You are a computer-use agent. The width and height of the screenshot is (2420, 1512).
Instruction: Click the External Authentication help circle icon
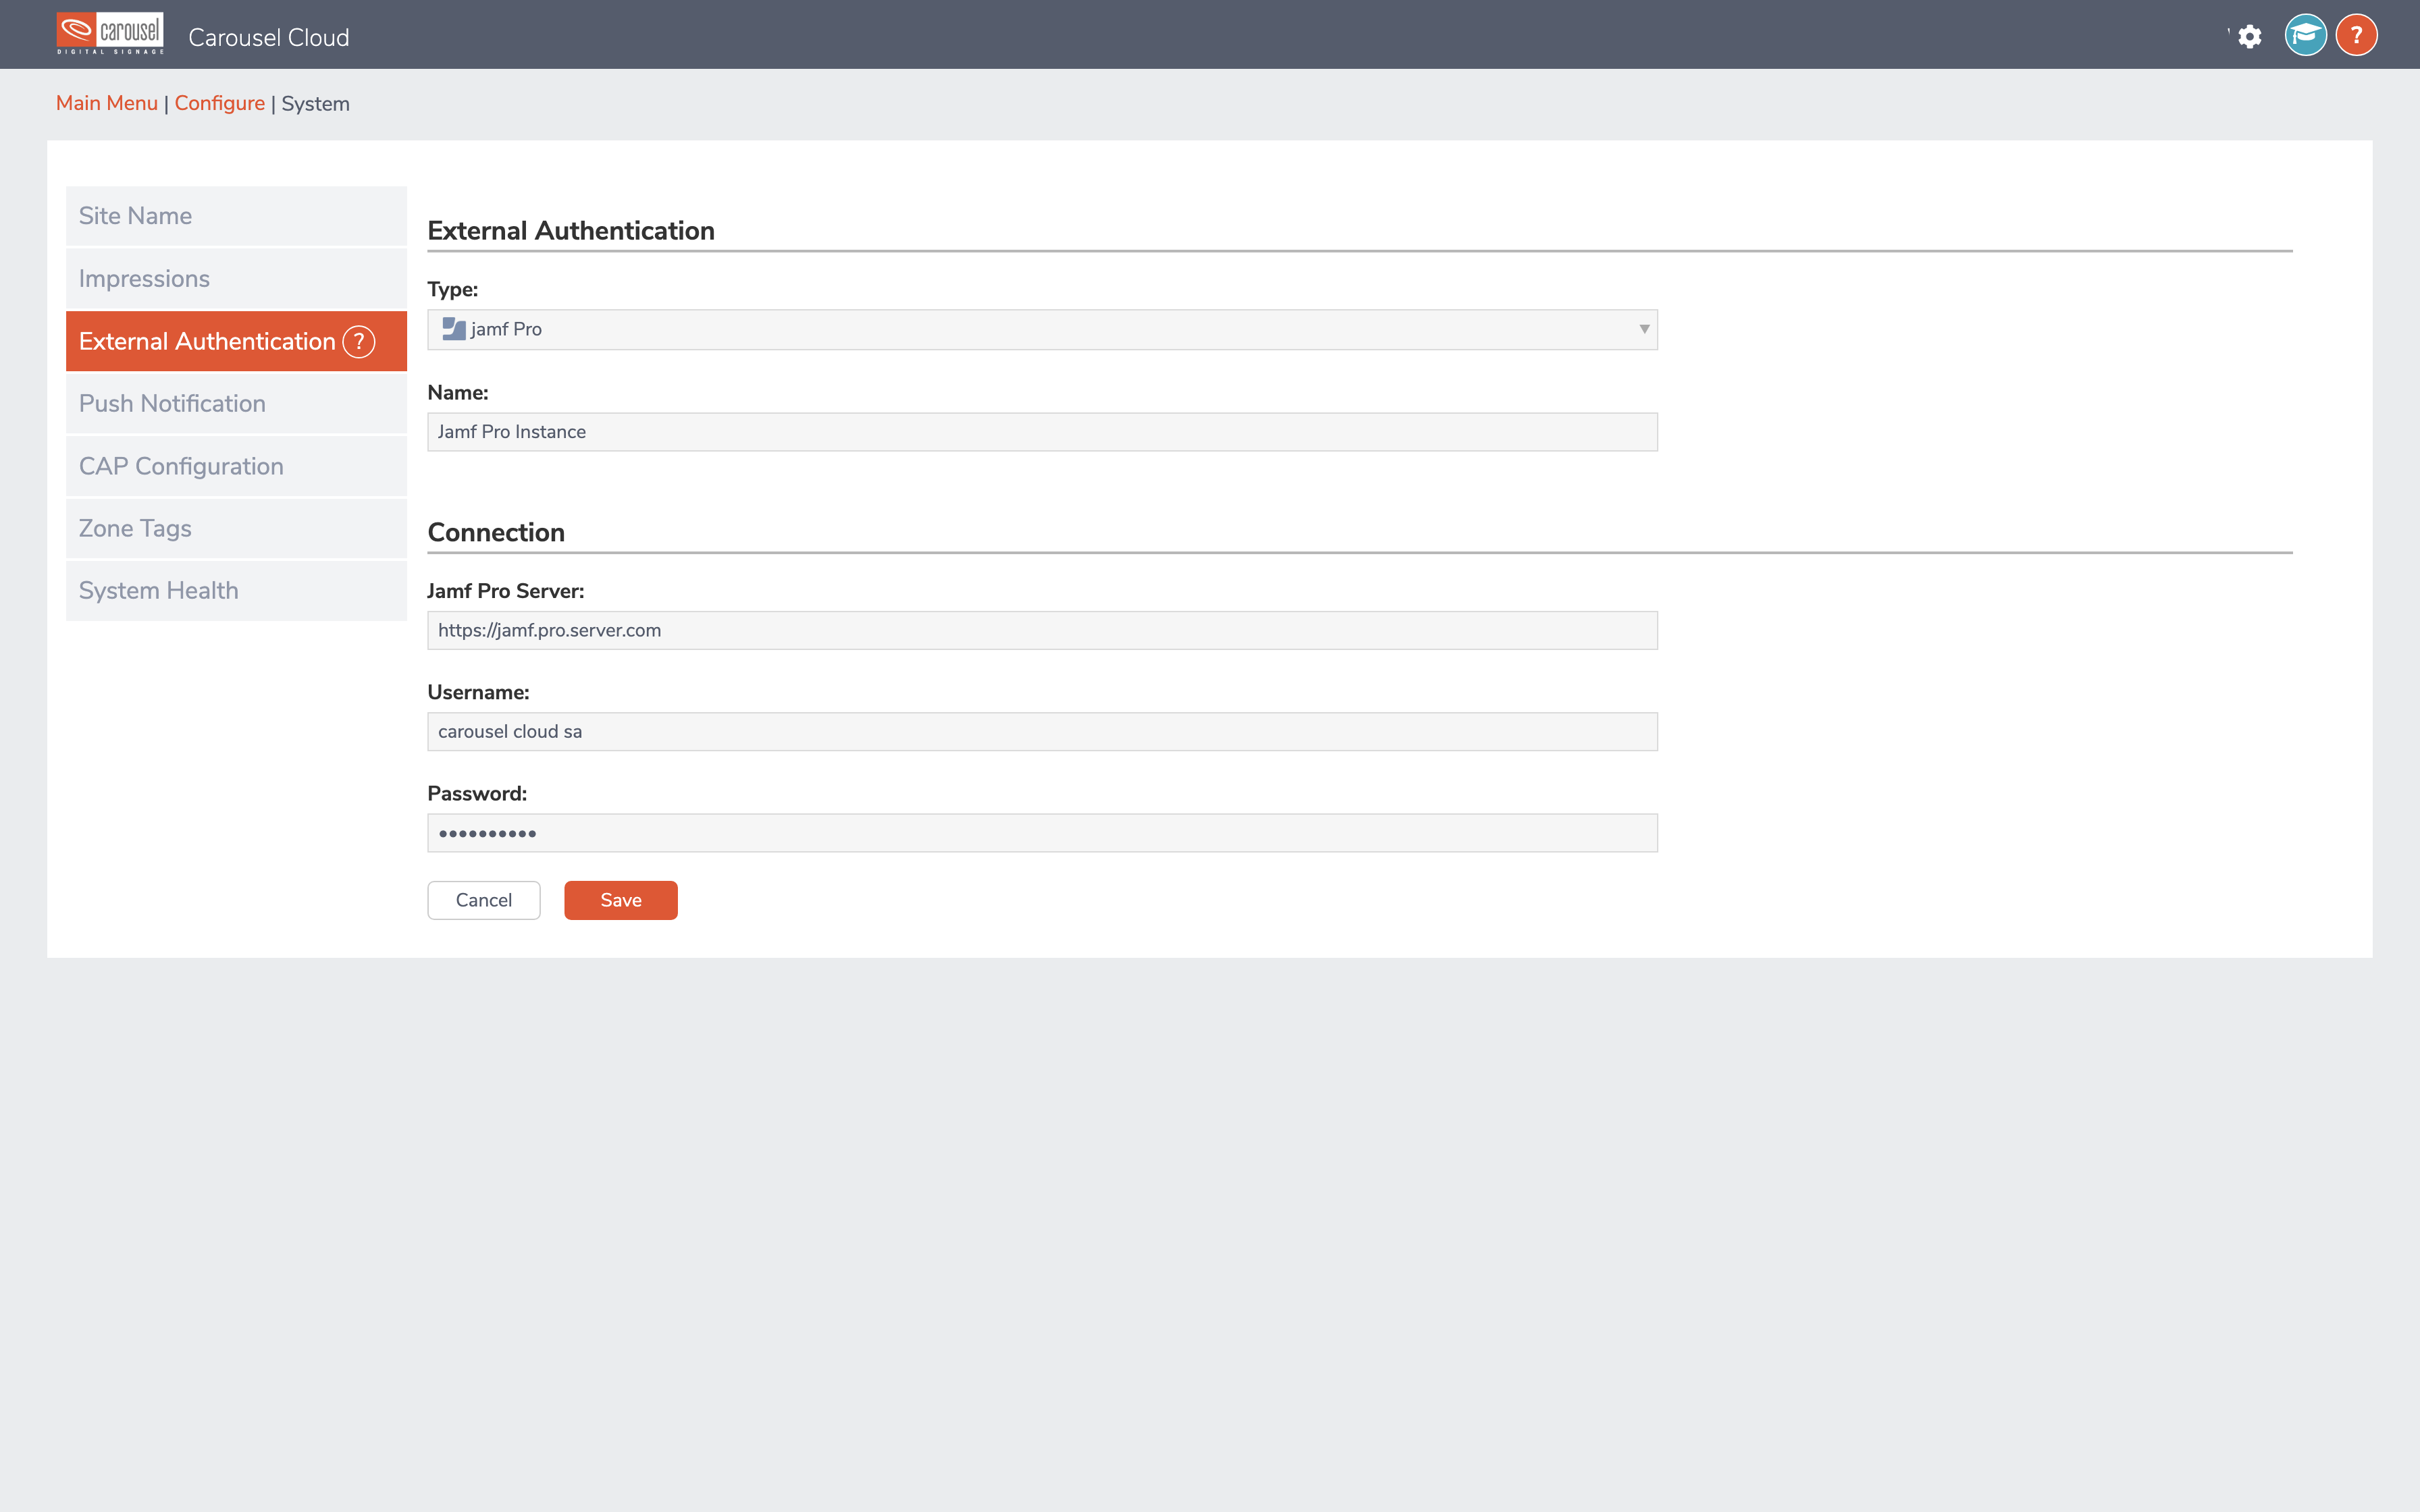pos(359,342)
